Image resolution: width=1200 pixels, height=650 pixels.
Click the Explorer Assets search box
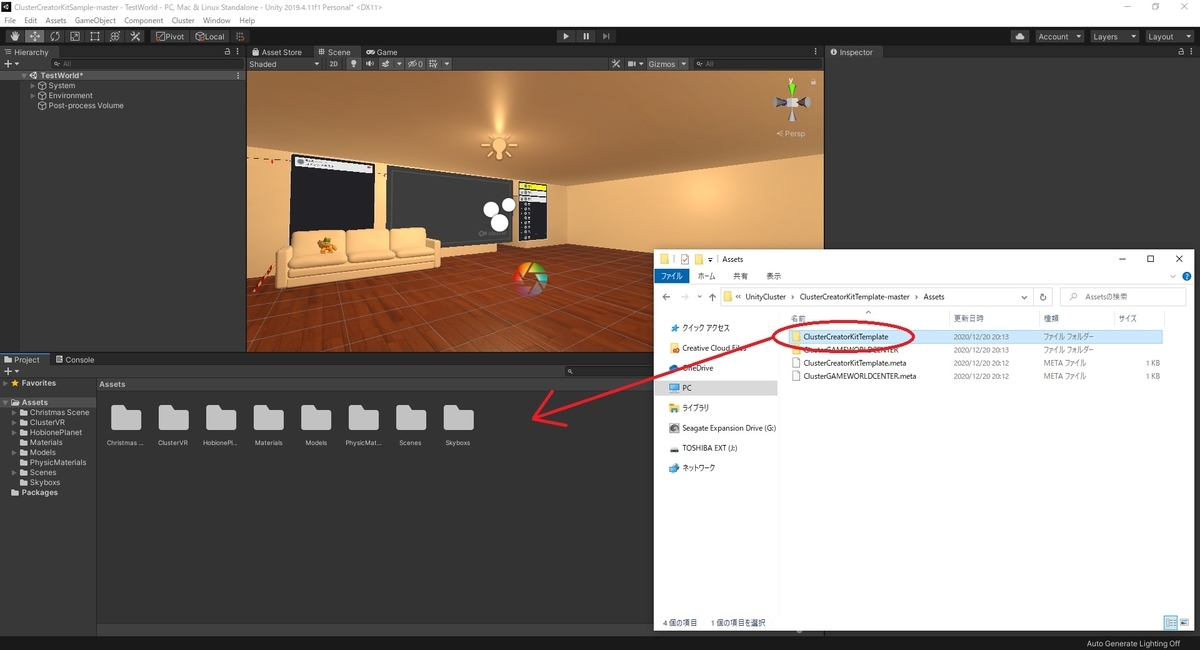tap(1124, 297)
